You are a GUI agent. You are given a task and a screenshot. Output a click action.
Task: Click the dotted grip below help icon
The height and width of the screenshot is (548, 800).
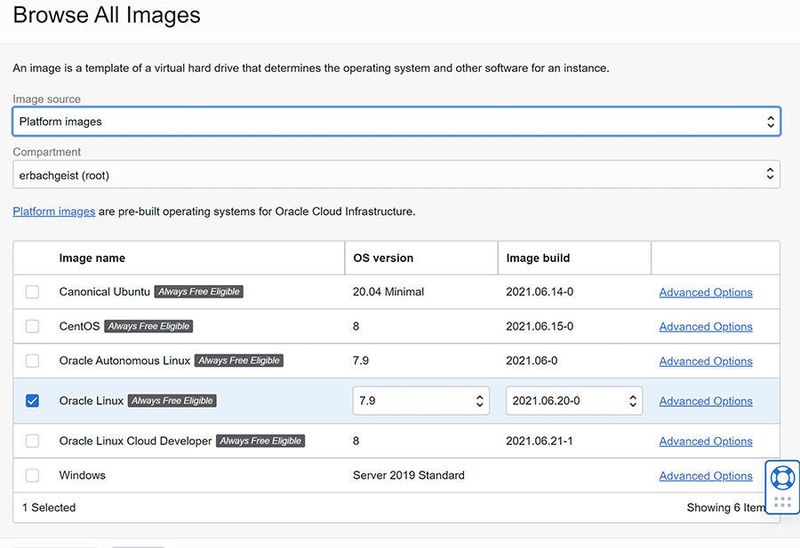(x=783, y=502)
